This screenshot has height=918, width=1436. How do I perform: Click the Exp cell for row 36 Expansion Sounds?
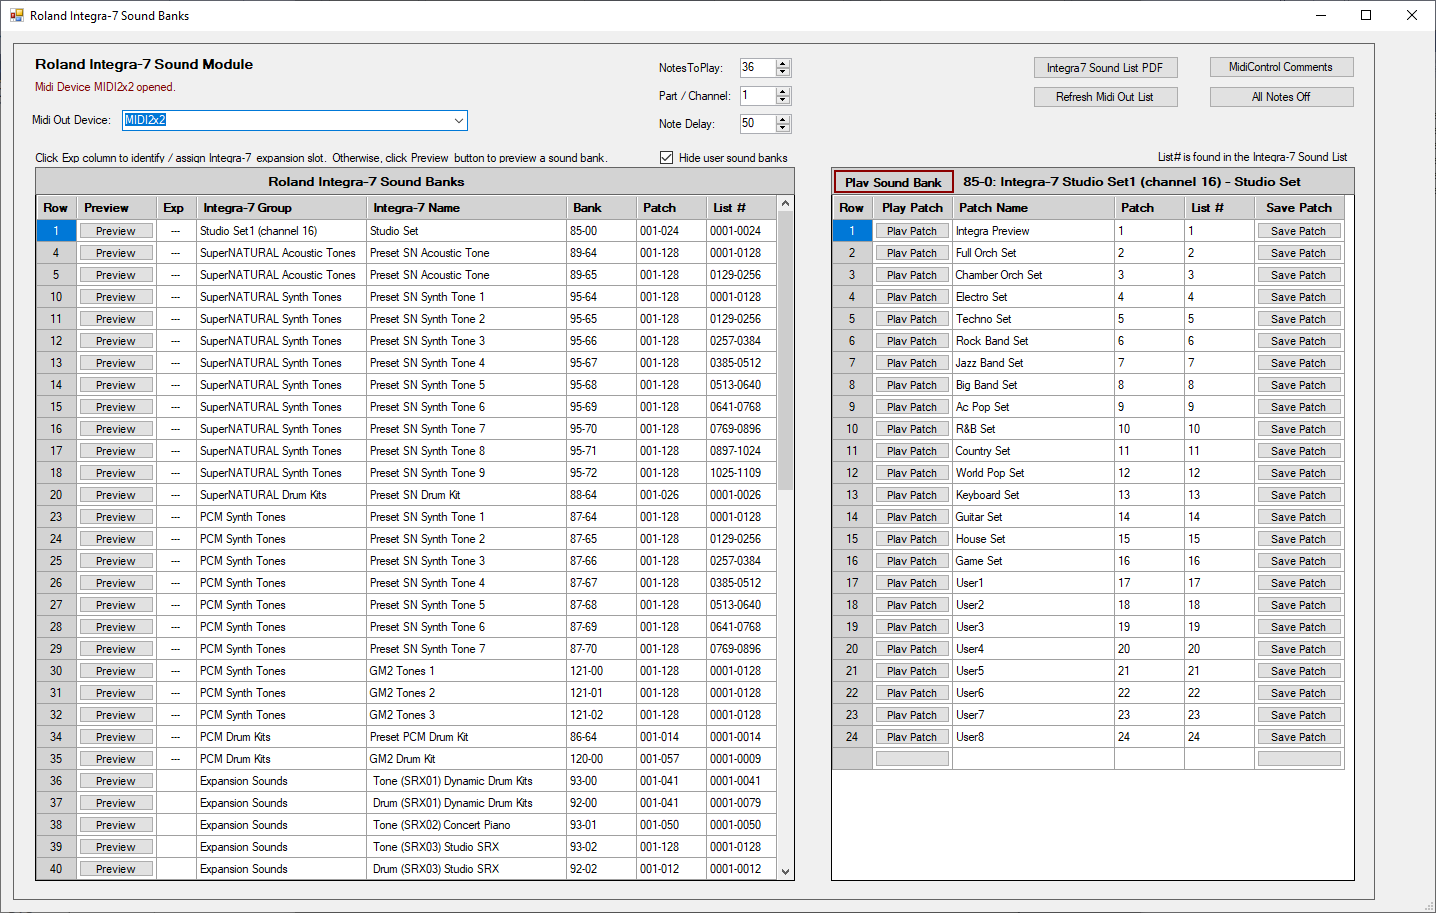tap(175, 781)
